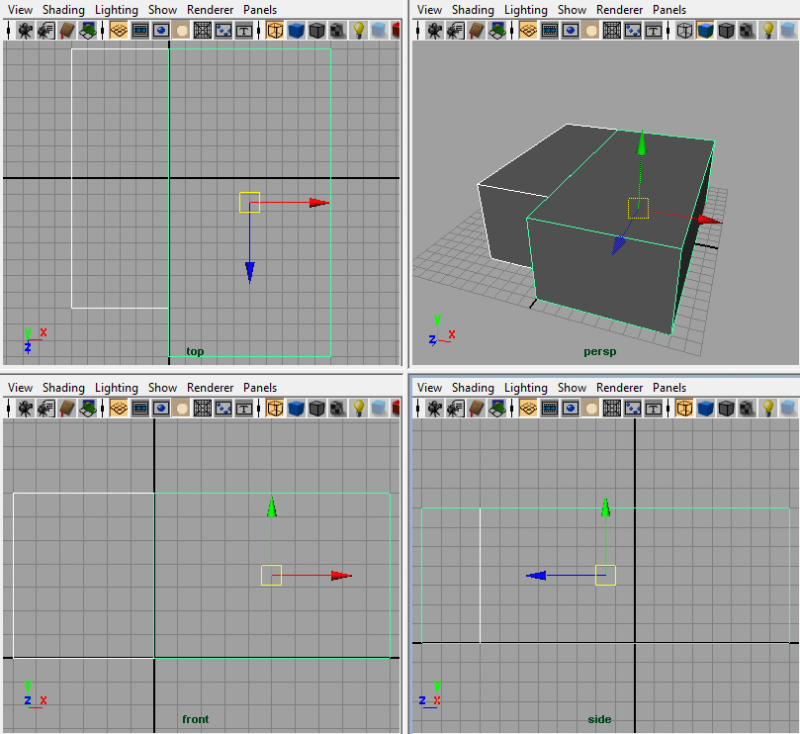800x734 pixels.
Task: Click green Y-axis arrow tip in front view
Action: [271, 506]
